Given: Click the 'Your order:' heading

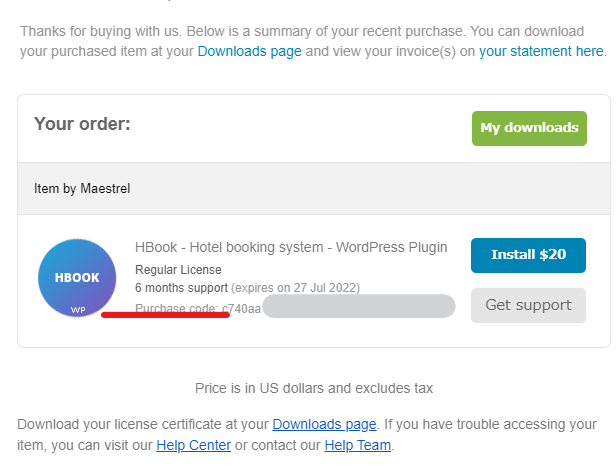Looking at the screenshot, I should (82, 124).
